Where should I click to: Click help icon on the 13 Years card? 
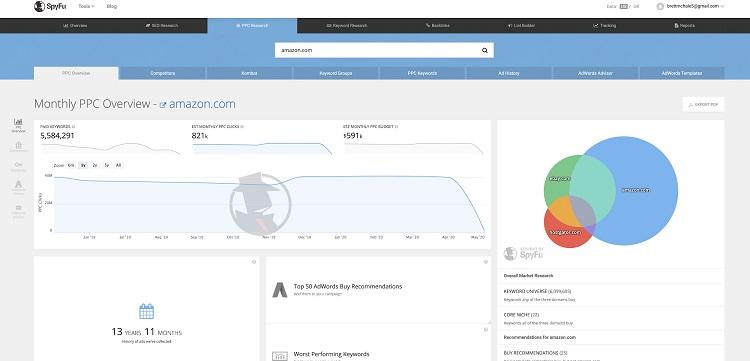[x=254, y=262]
